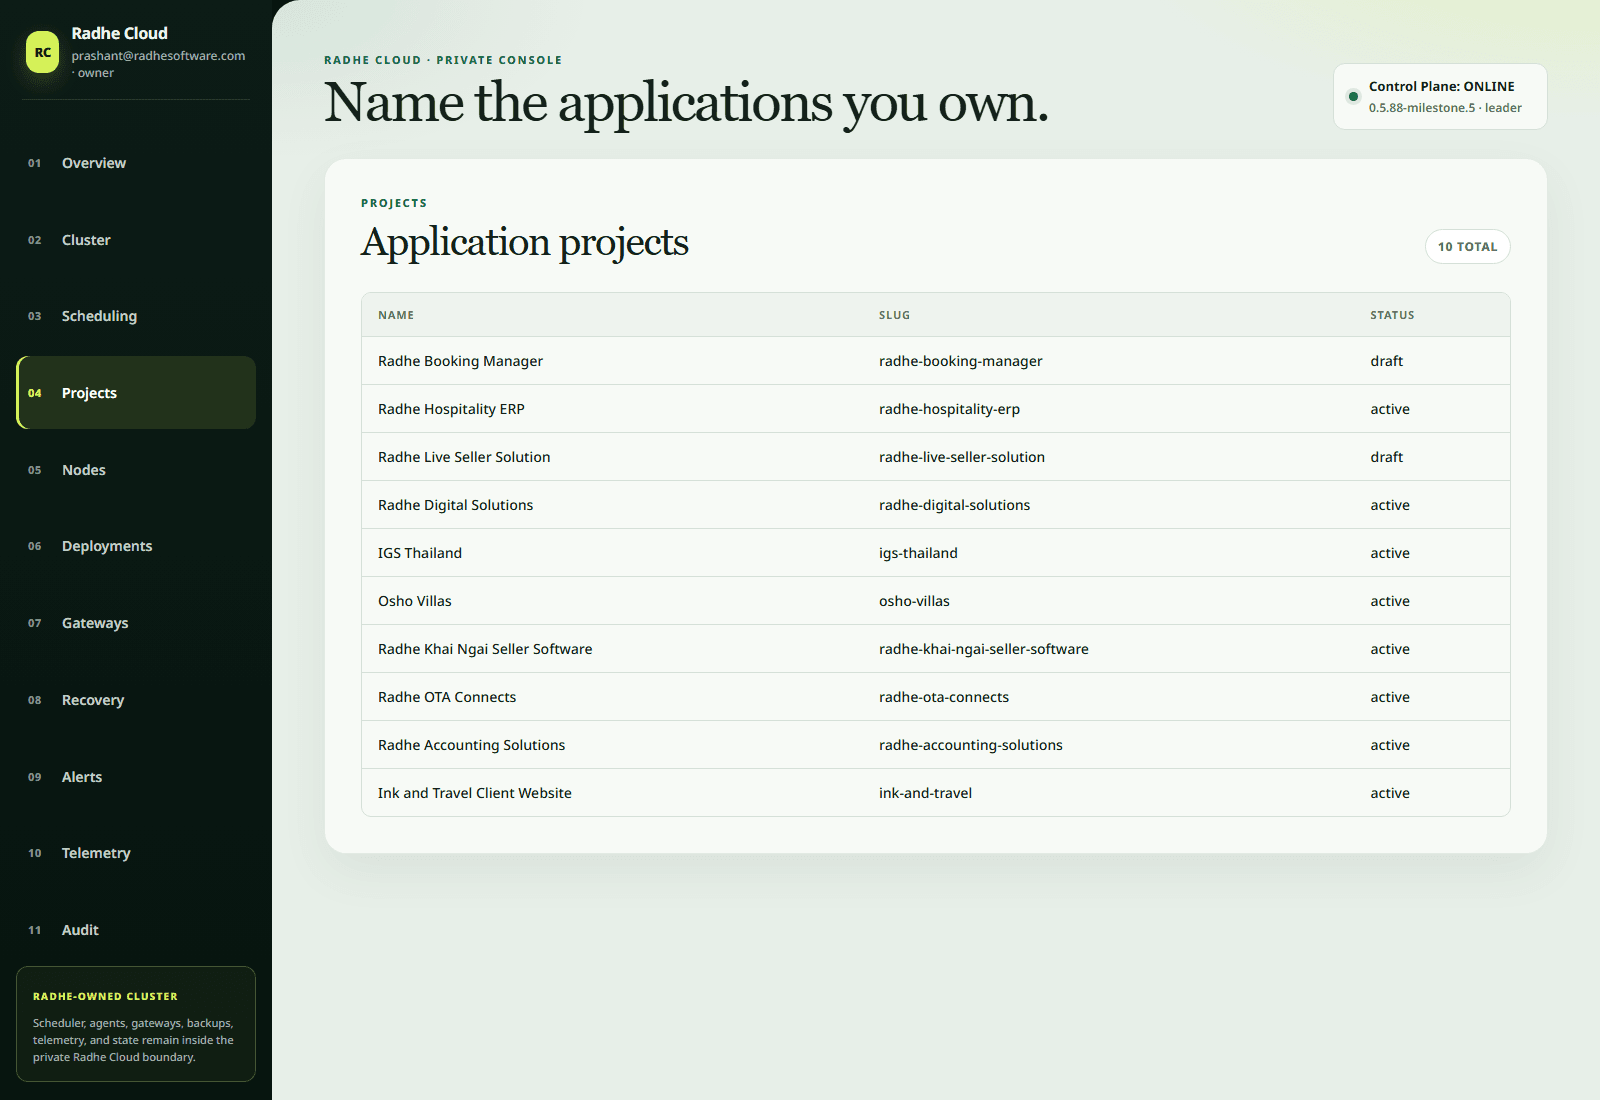Viewport: 1600px width, 1100px height.
Task: Go to the Cluster page
Action: (136, 240)
